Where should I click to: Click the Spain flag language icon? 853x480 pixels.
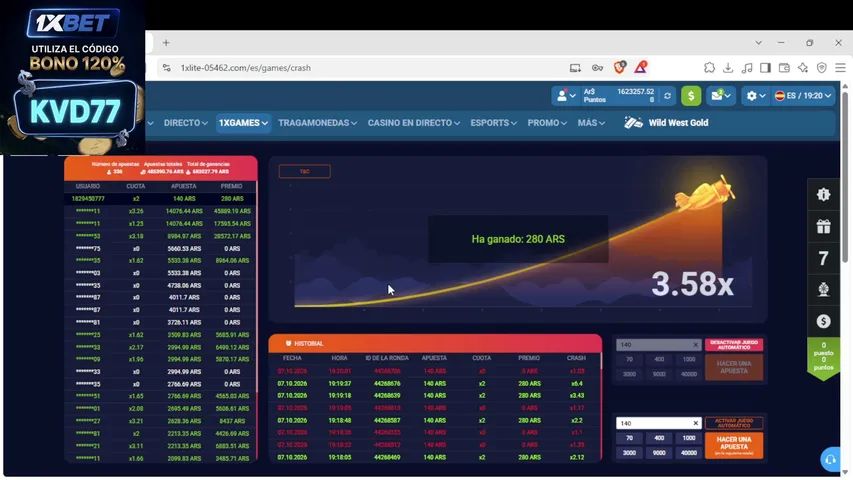click(x=780, y=96)
